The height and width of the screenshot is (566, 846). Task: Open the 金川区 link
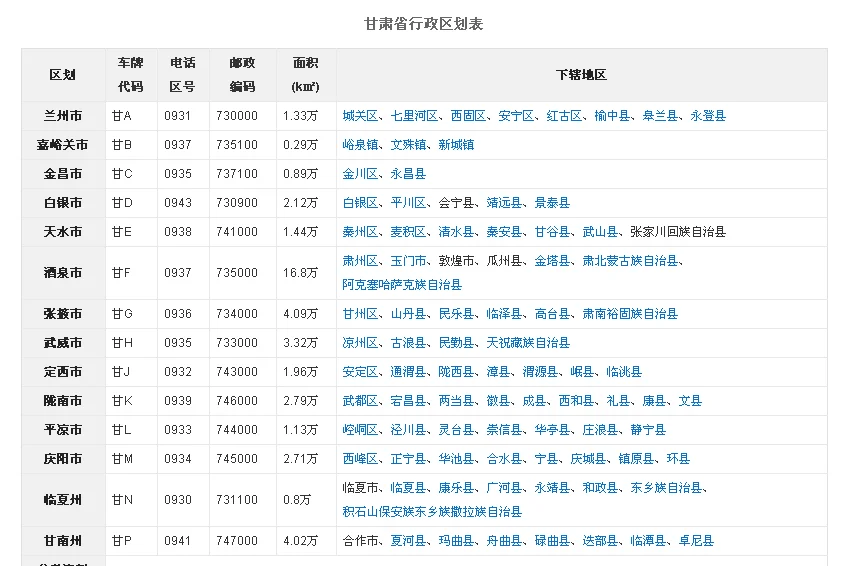360,174
